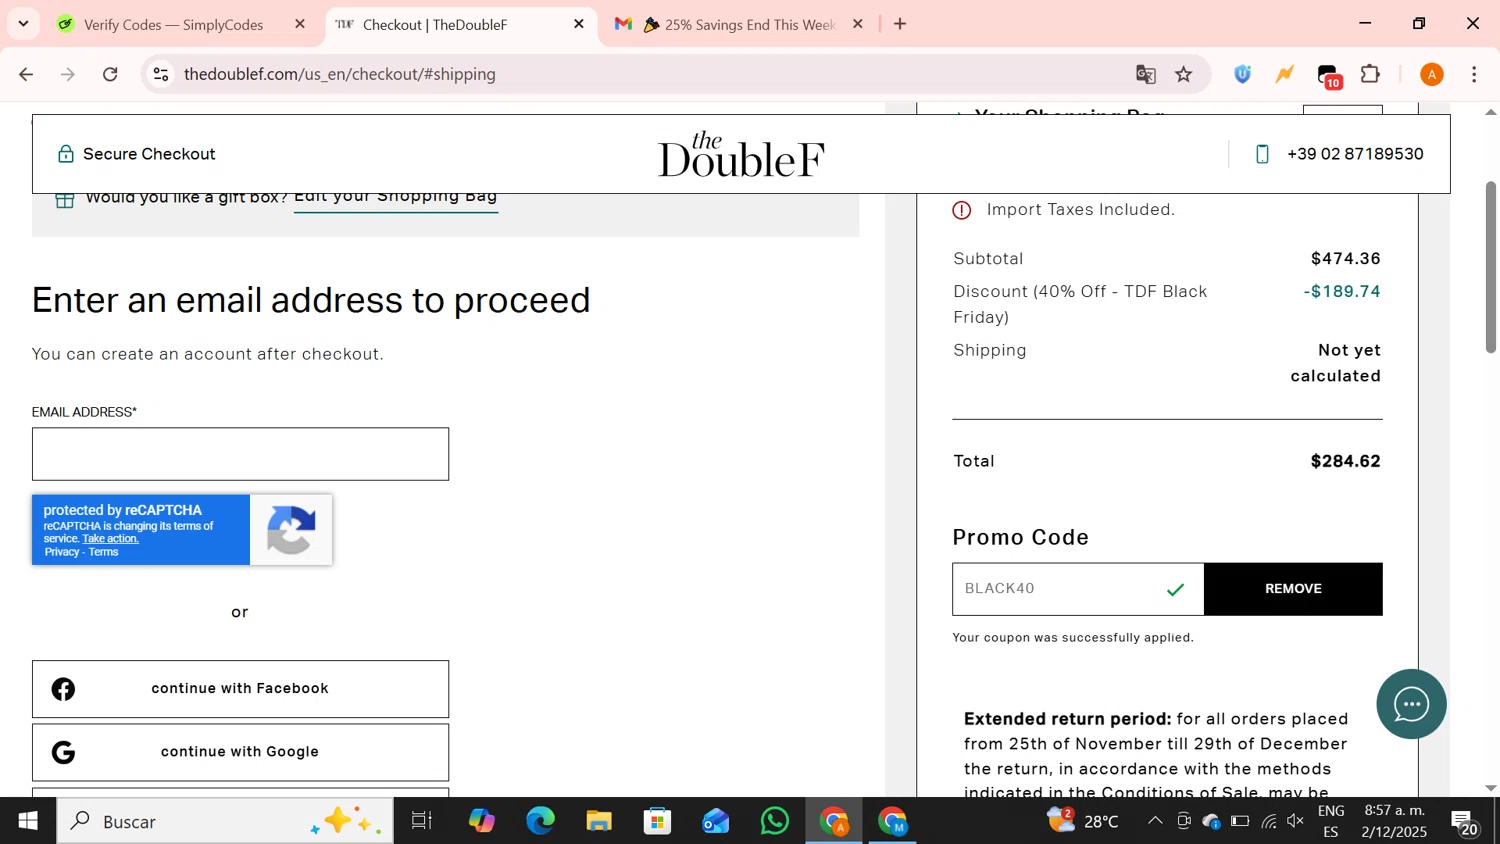Image resolution: width=1500 pixels, height=844 pixels.
Task: Open Wi-Fi network tray icon
Action: 1269,821
